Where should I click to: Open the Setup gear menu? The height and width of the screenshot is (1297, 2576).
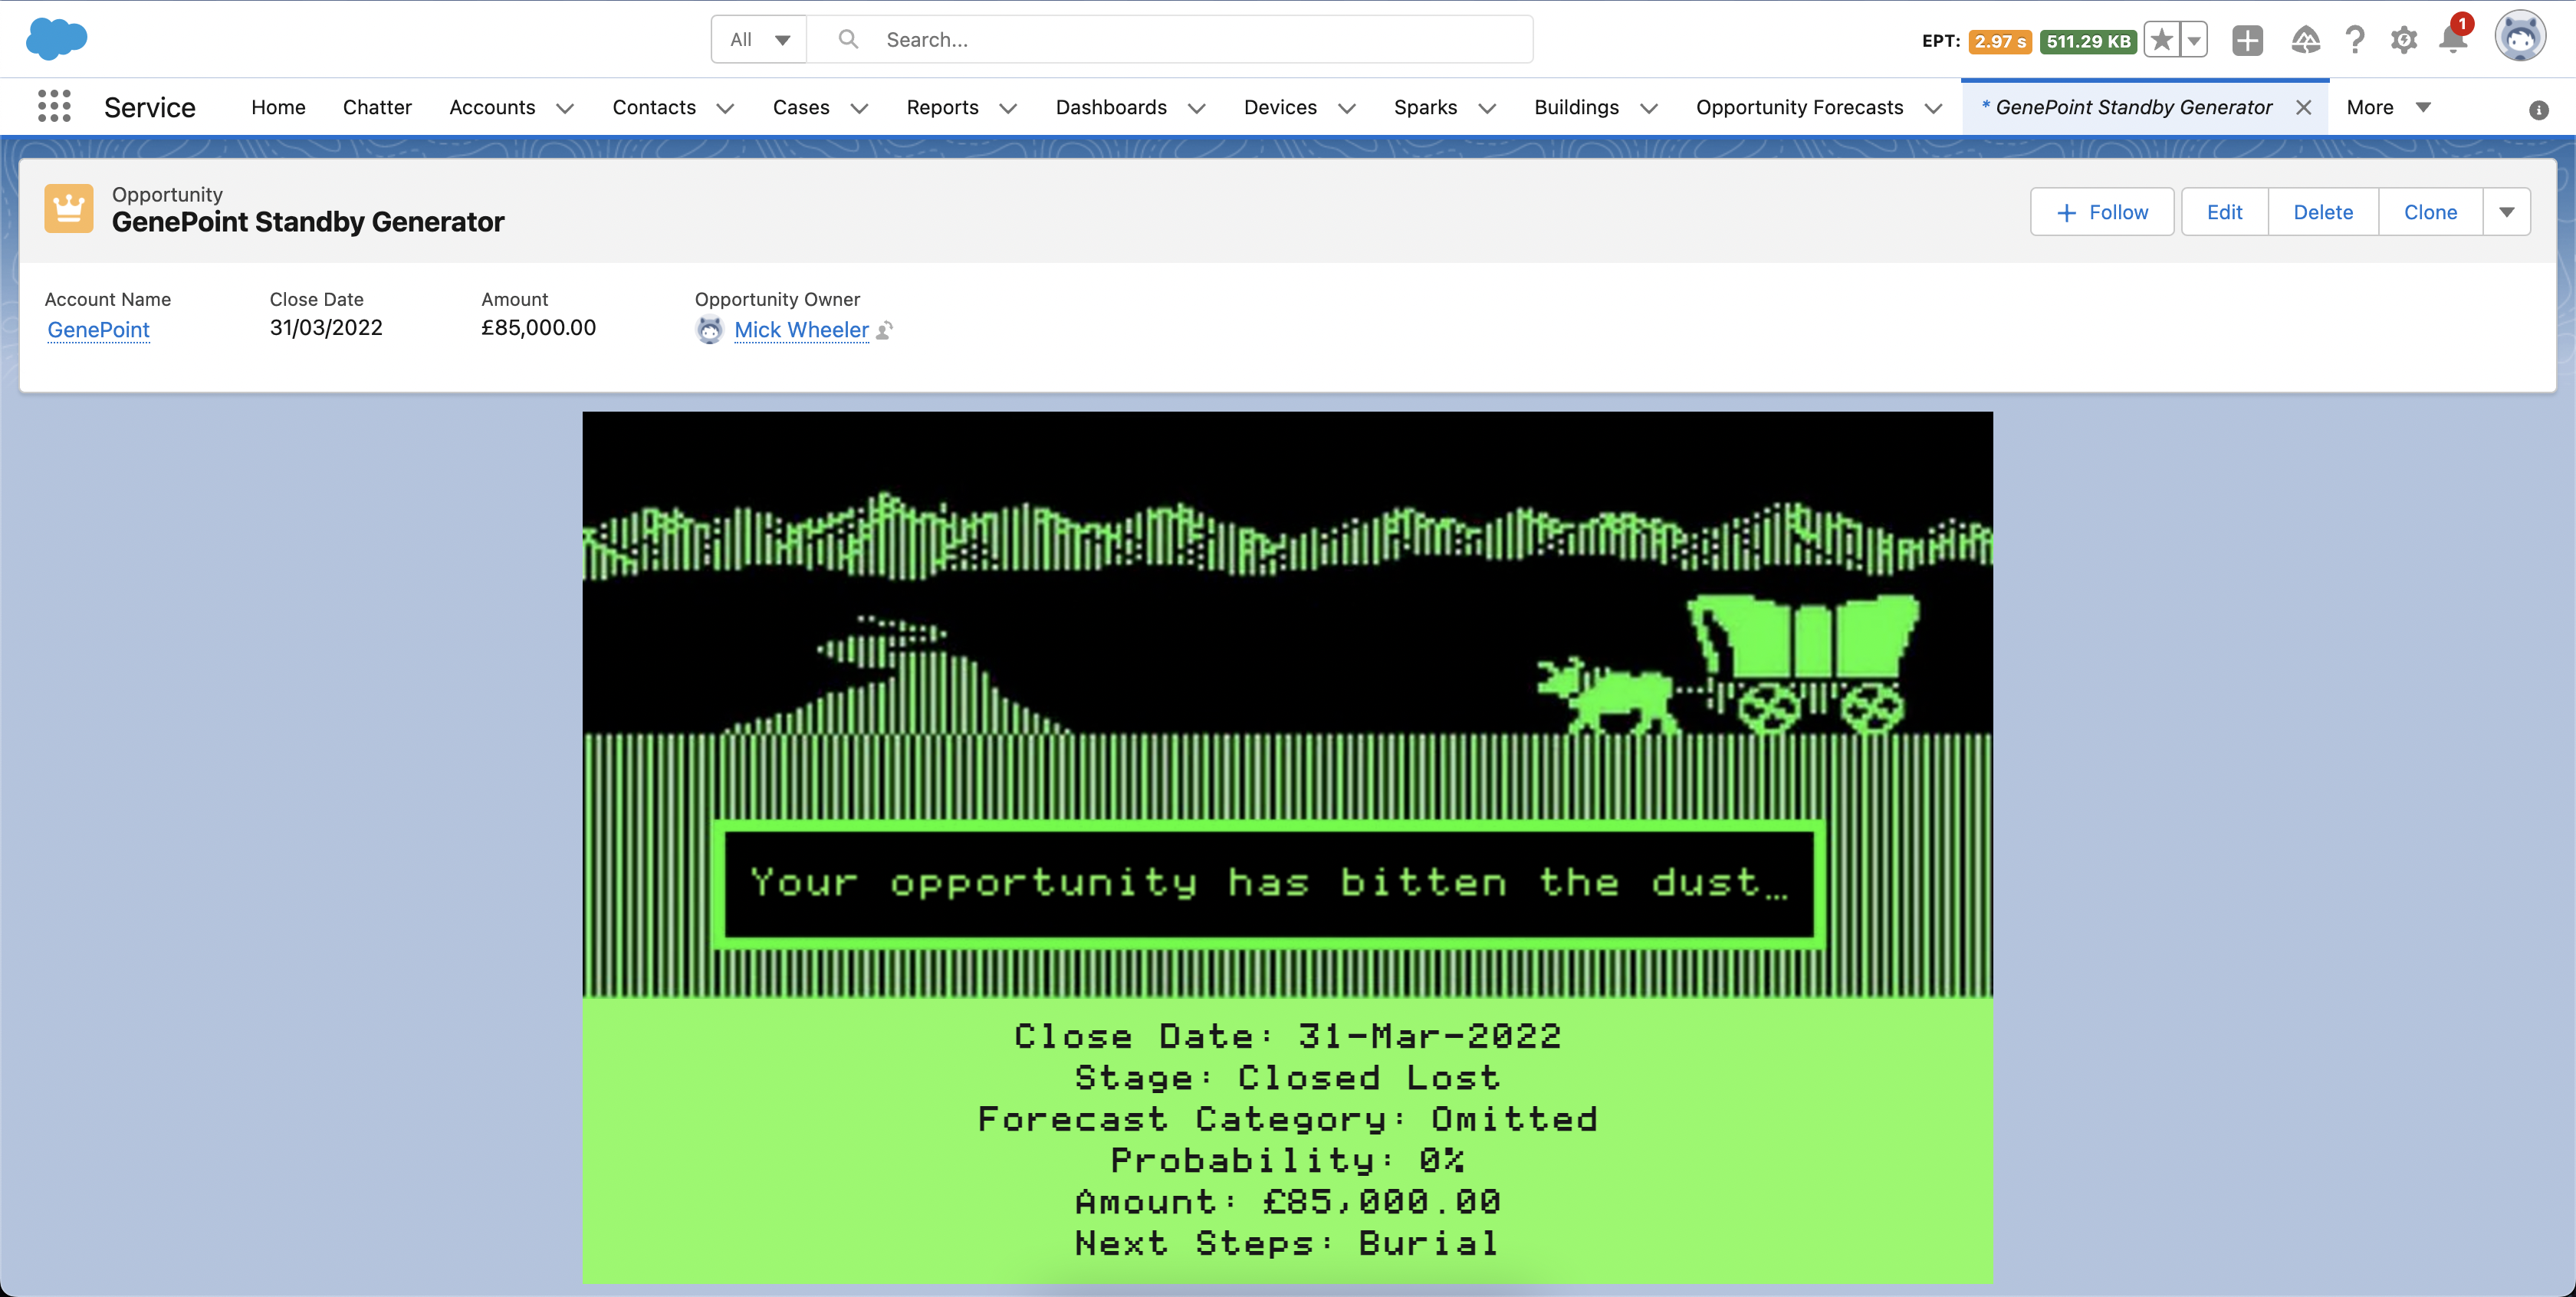[2403, 40]
